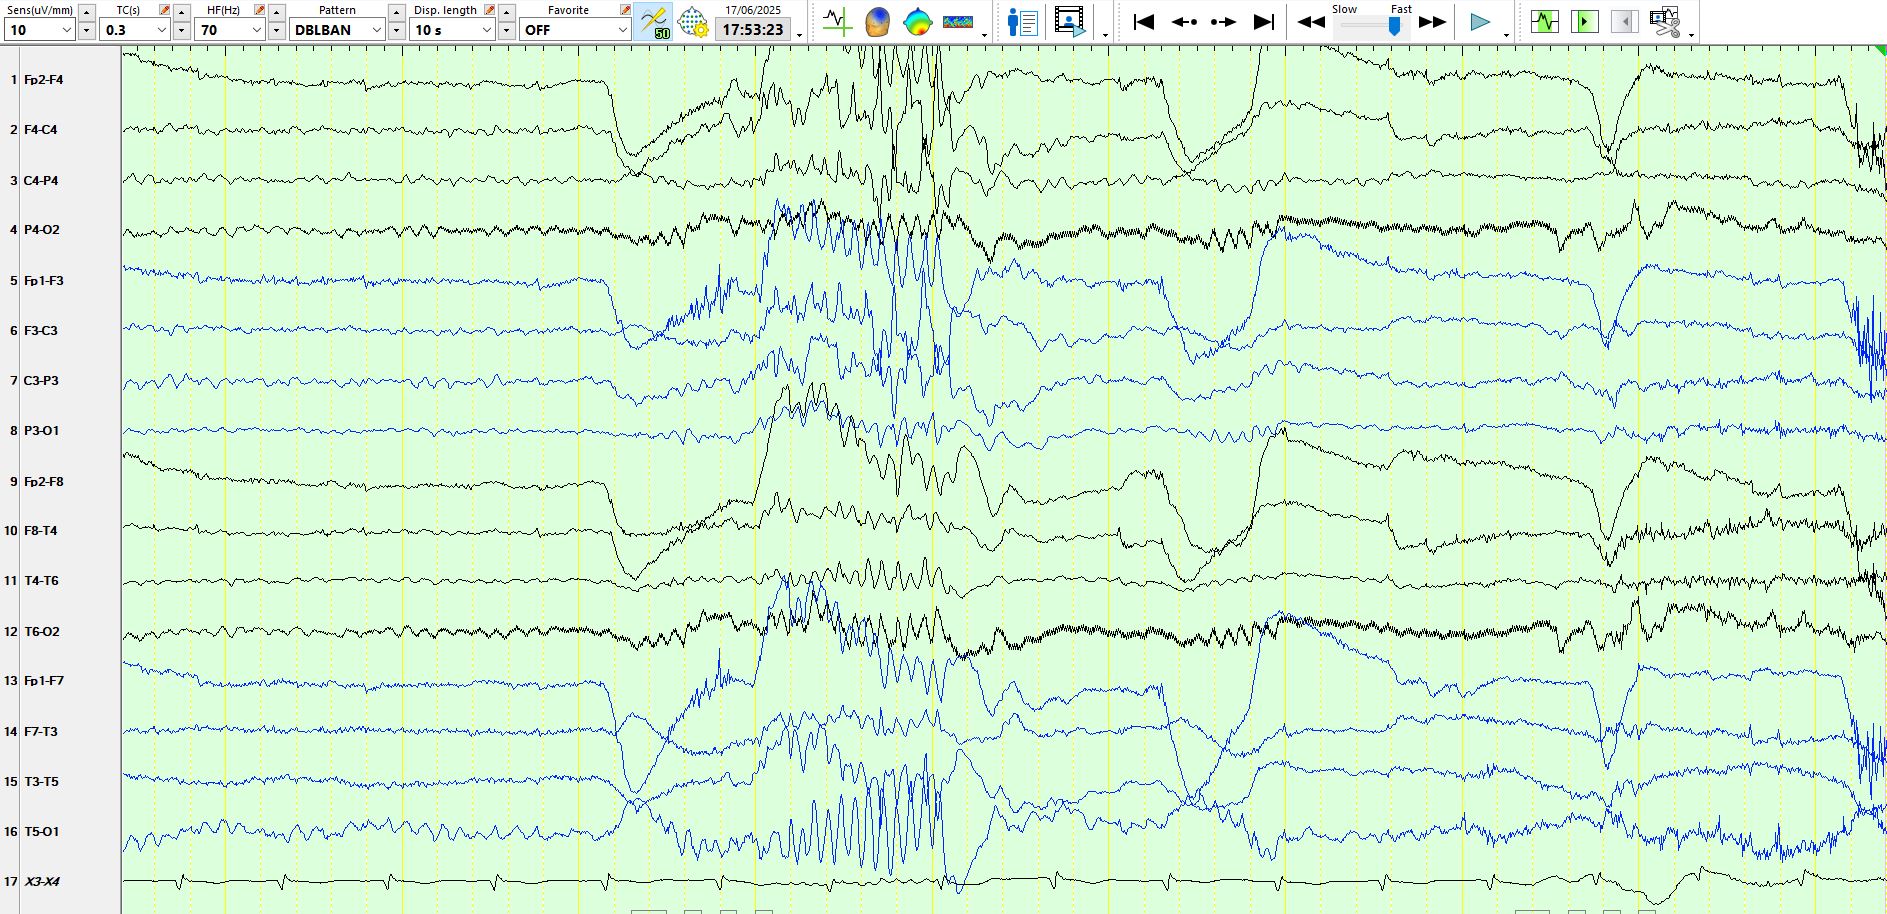
Task: Click the gray panel with left arrow icon
Action: point(1625,22)
